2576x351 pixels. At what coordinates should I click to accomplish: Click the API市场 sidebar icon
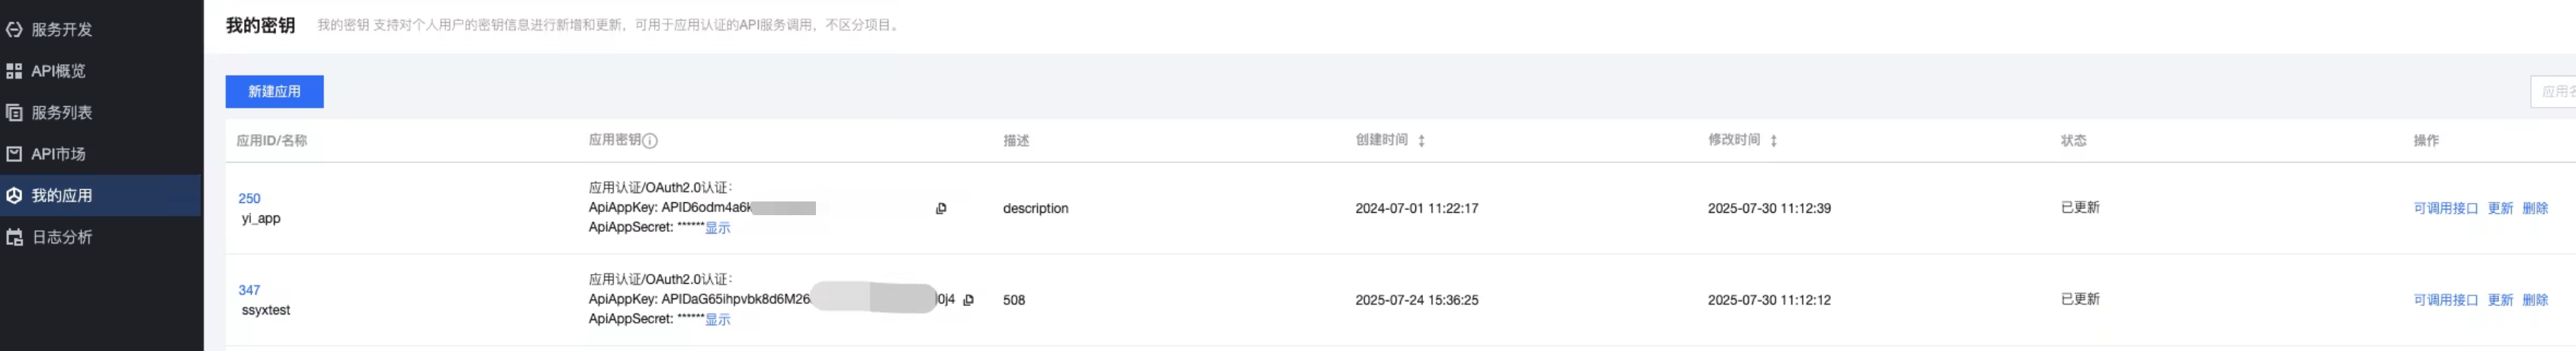[14, 154]
